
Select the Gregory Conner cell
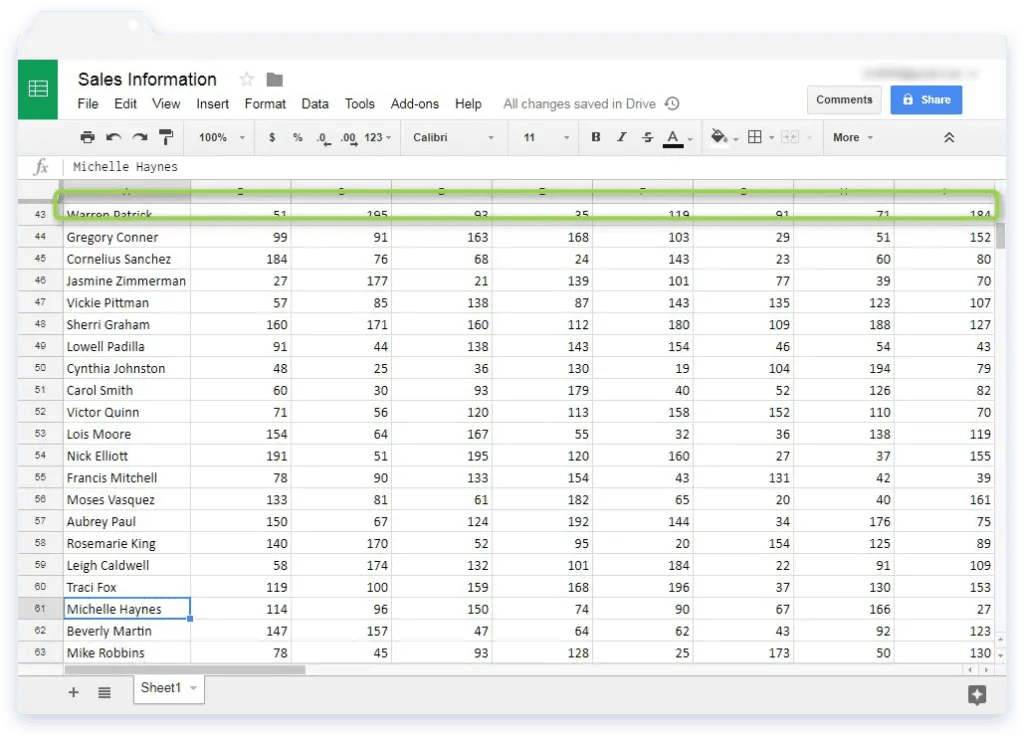(x=127, y=237)
